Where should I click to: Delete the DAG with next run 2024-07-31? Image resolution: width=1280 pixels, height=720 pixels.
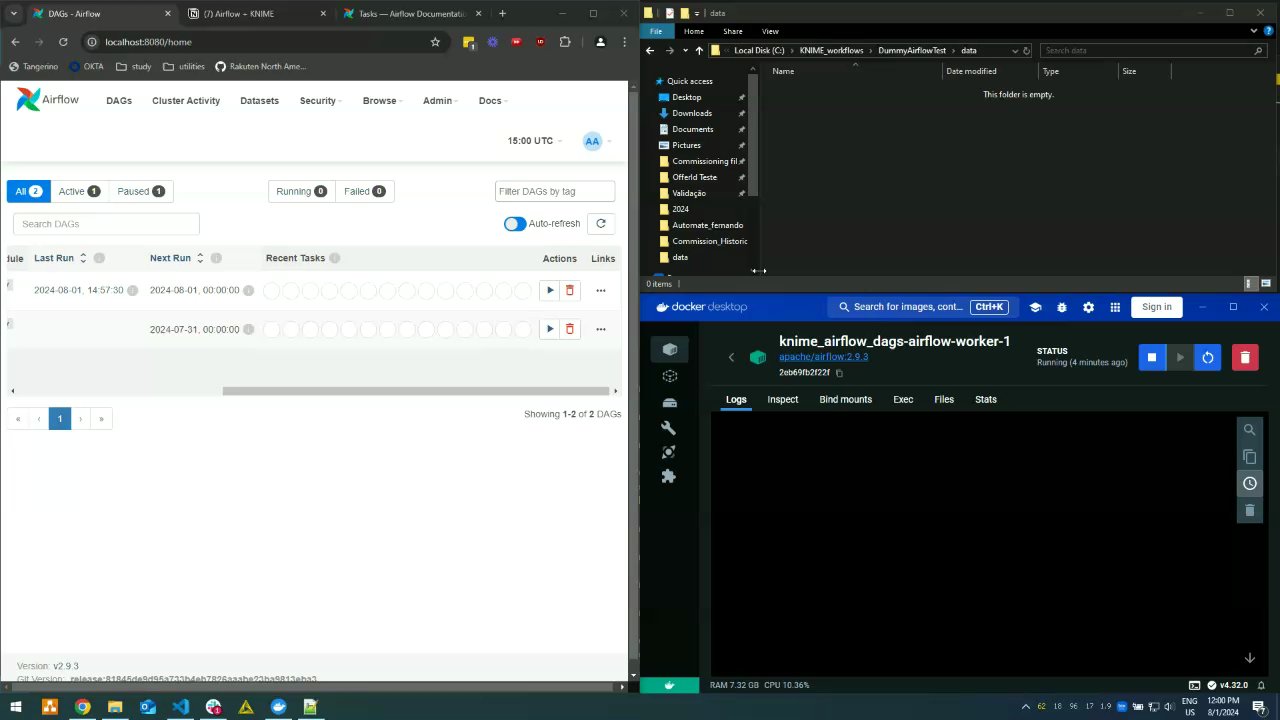click(x=570, y=329)
